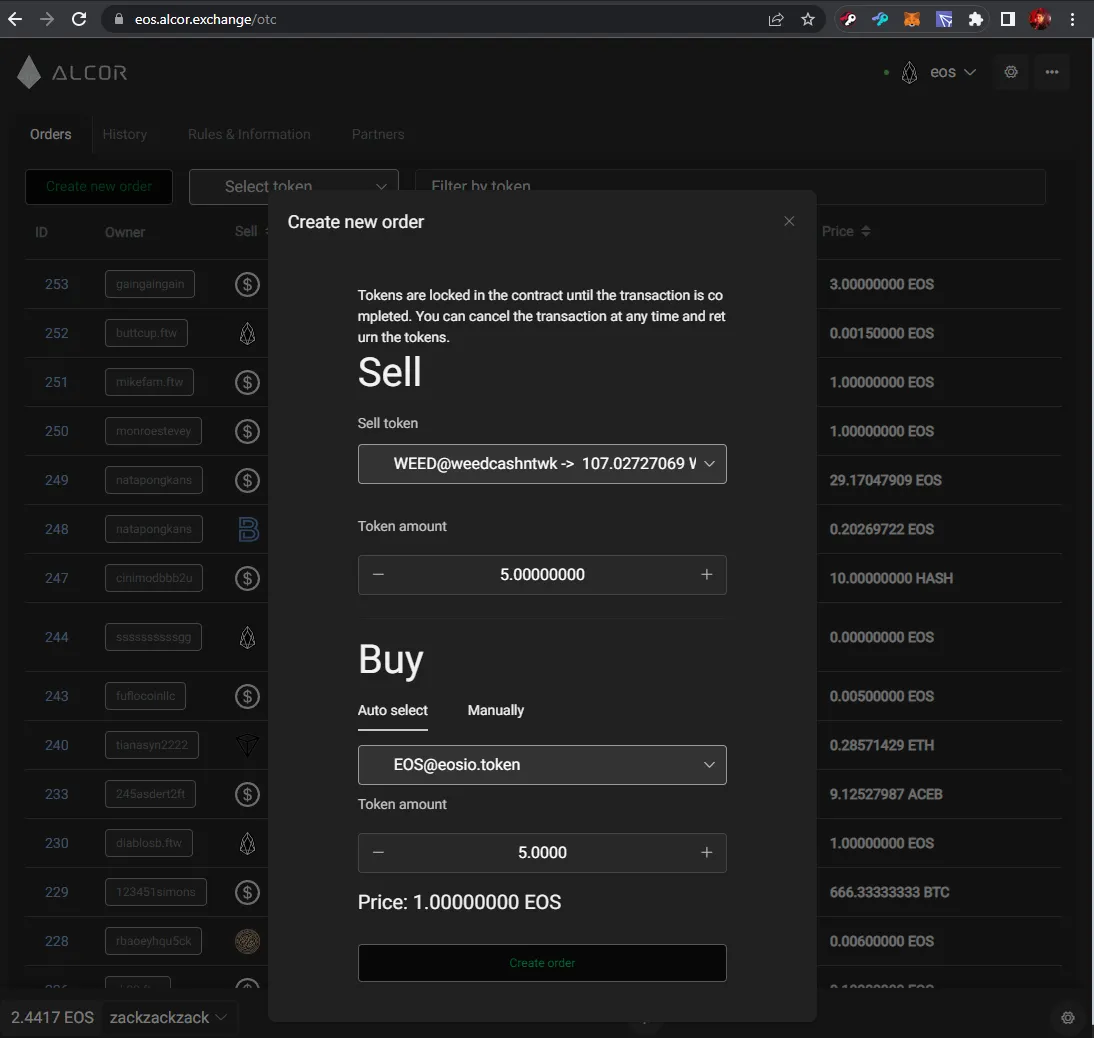1094x1038 pixels.
Task: Open order ID 240
Action: 57,745
